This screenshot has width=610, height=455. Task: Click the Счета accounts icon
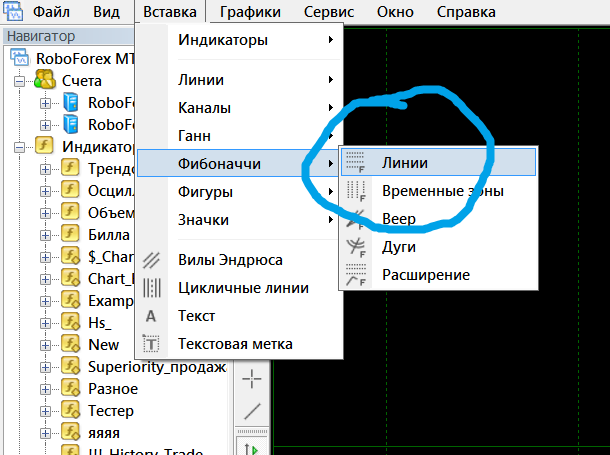pyautogui.click(x=44, y=80)
